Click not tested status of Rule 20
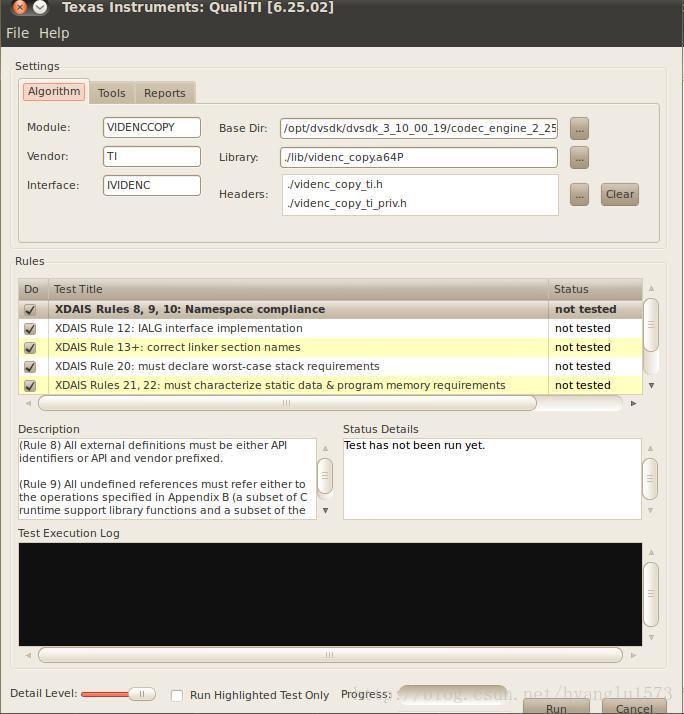Screen dimensions: 684x714 pyautogui.click(x=582, y=367)
